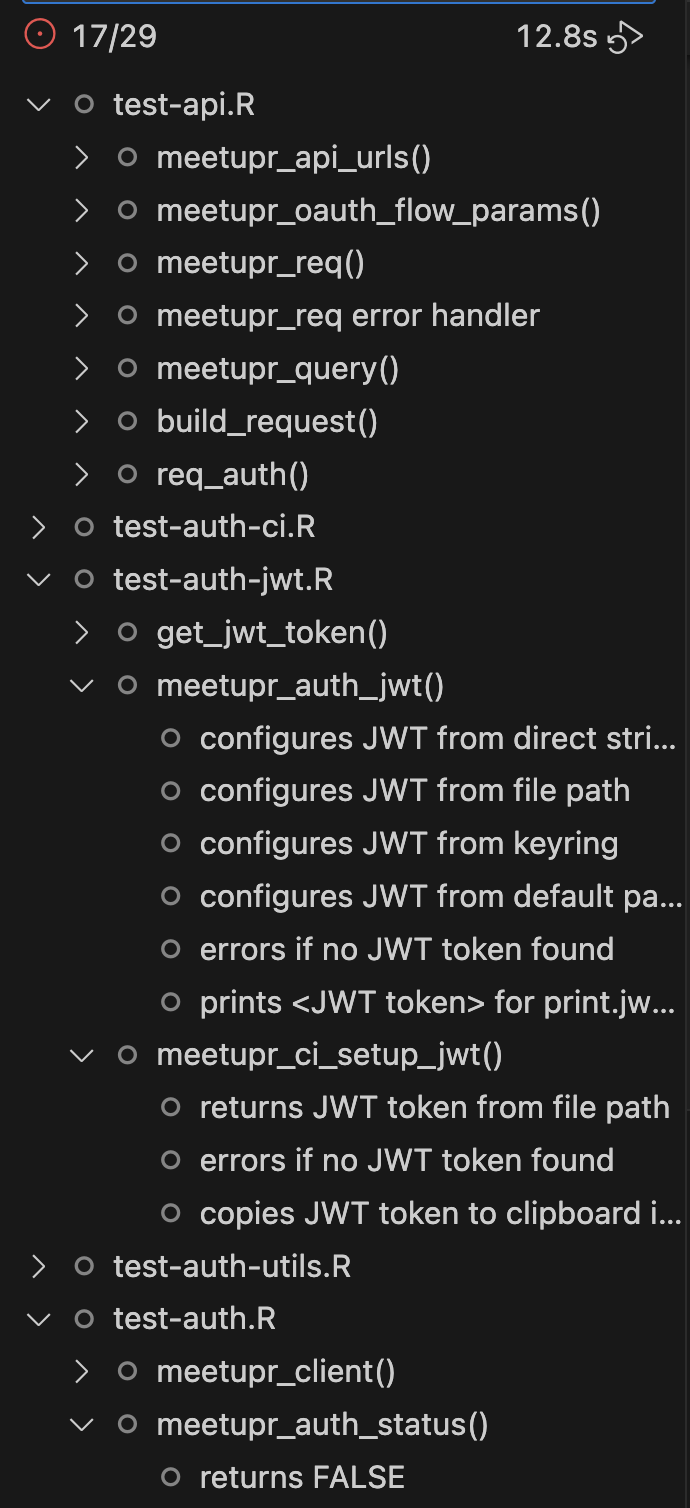
Task: Click the rerun tests icon beside 12.8s
Action: [x=626, y=38]
